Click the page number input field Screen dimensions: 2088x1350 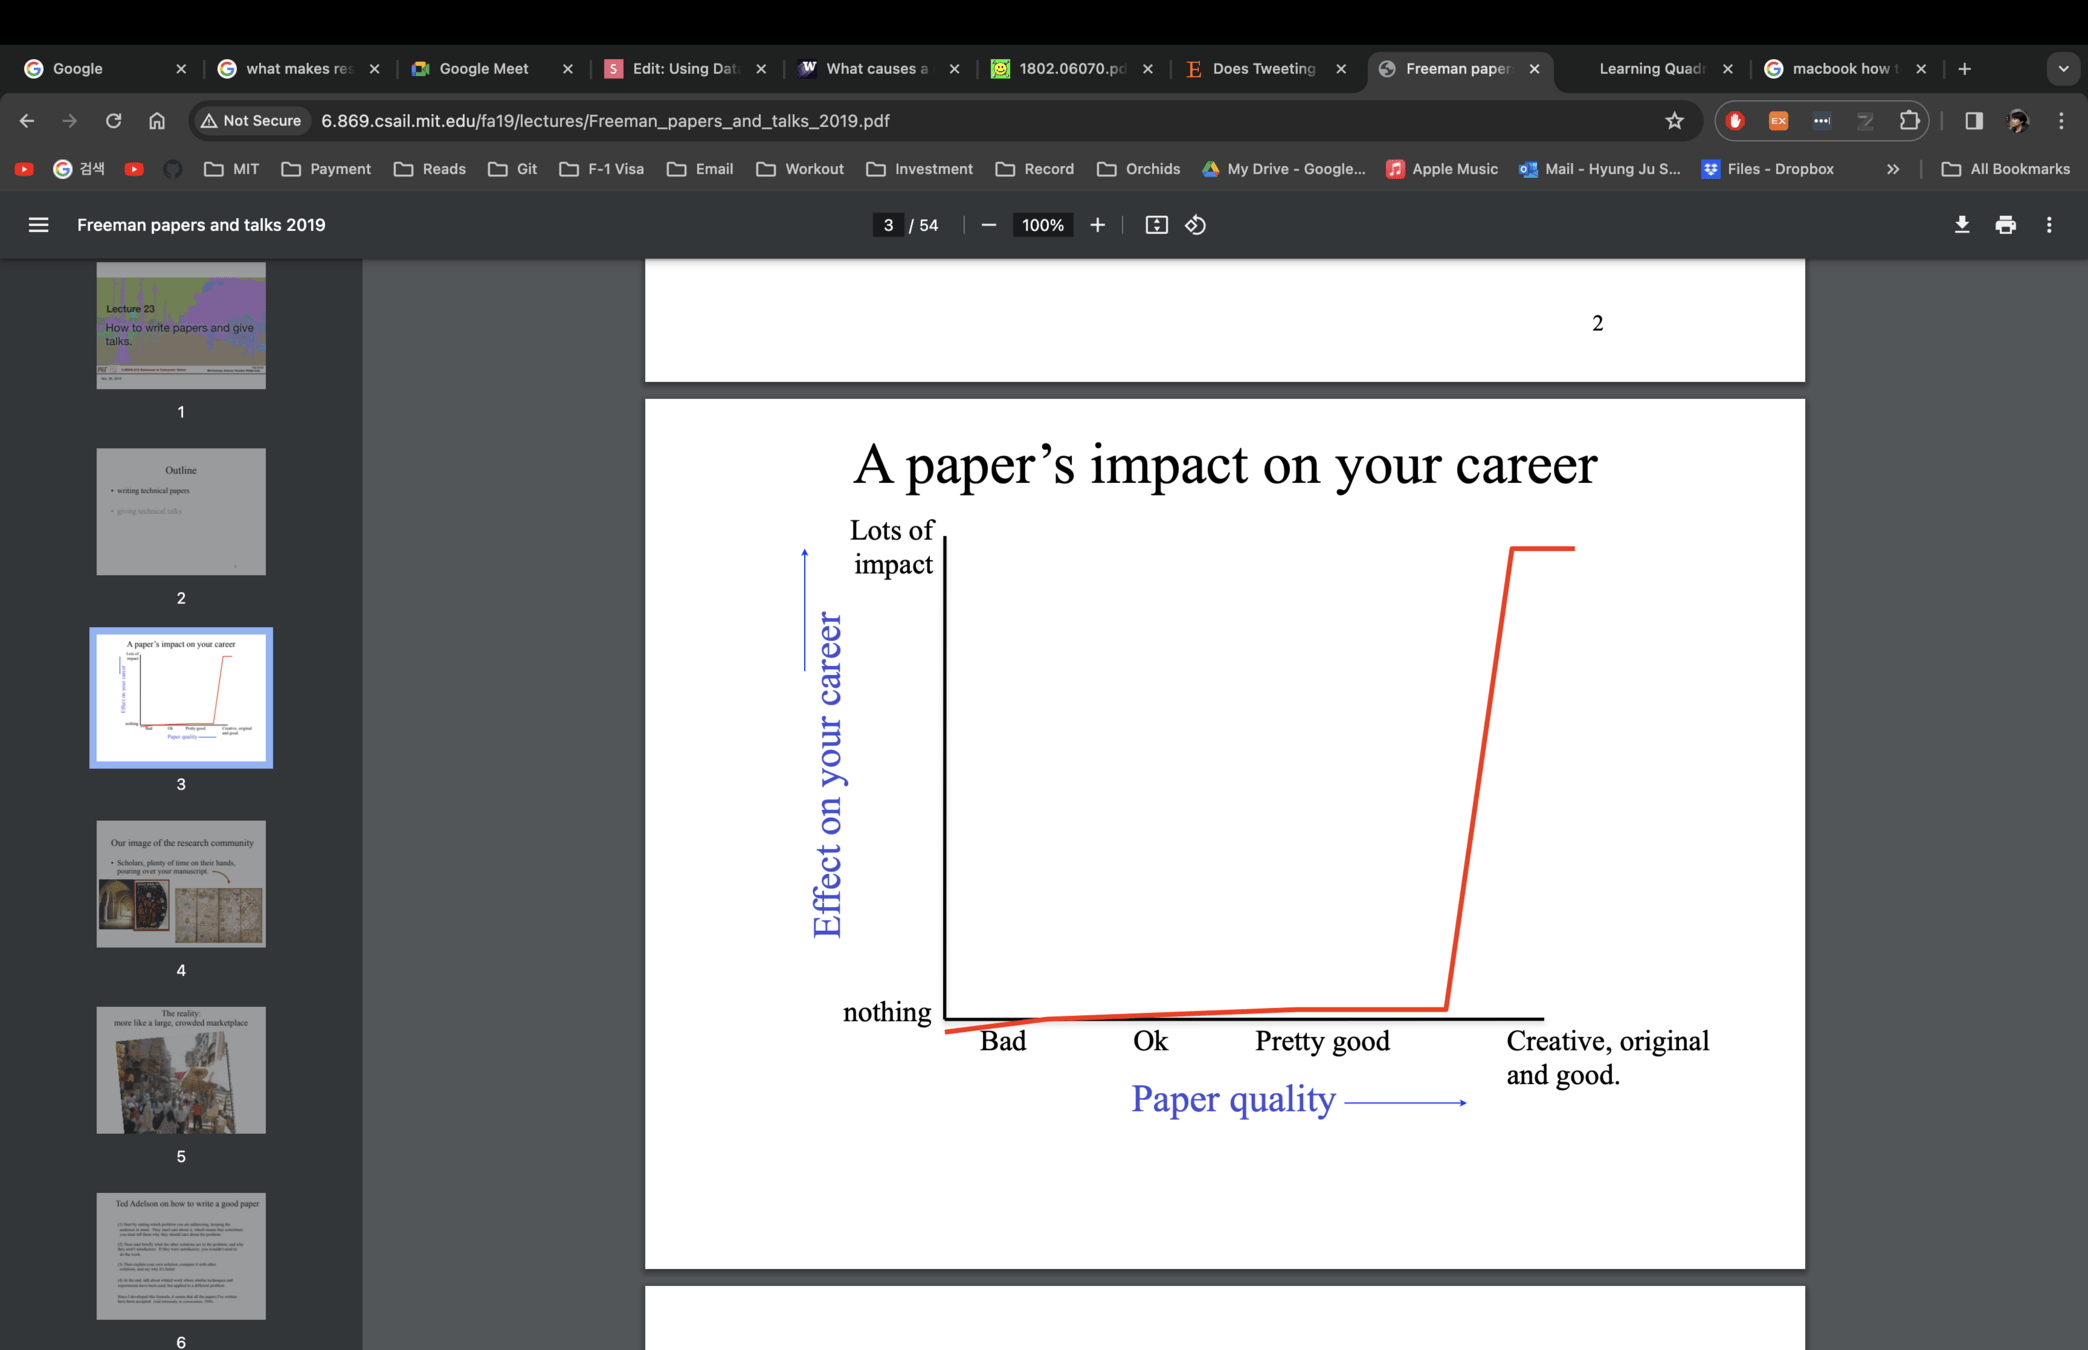(887, 225)
